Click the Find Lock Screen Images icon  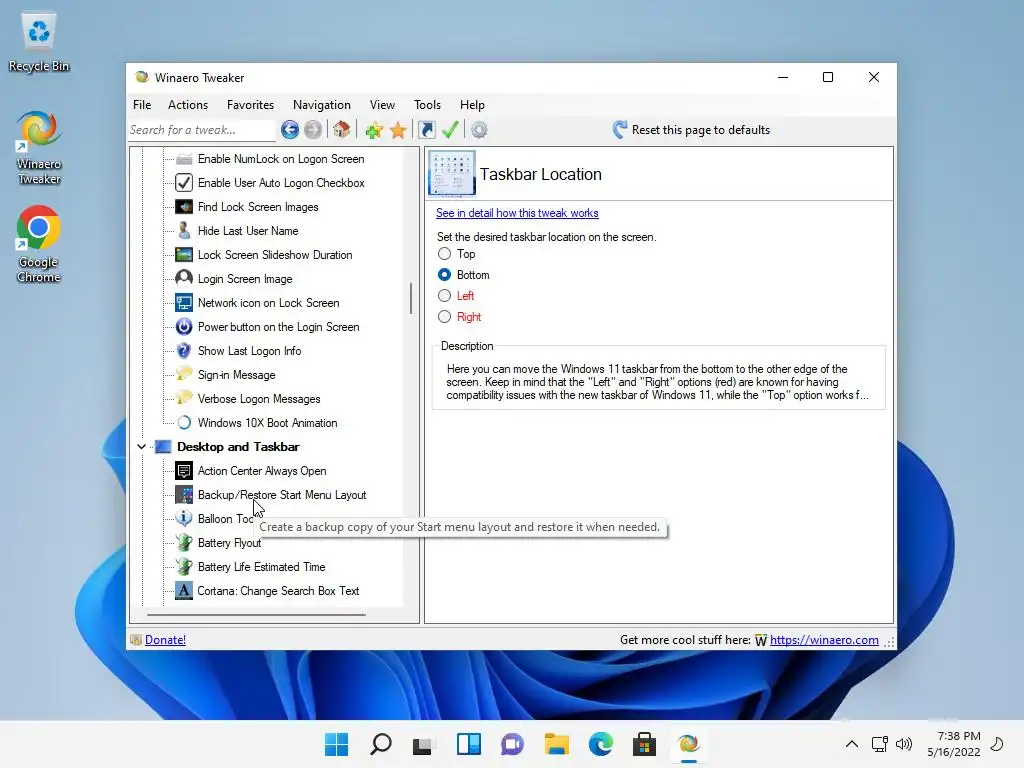(x=184, y=207)
